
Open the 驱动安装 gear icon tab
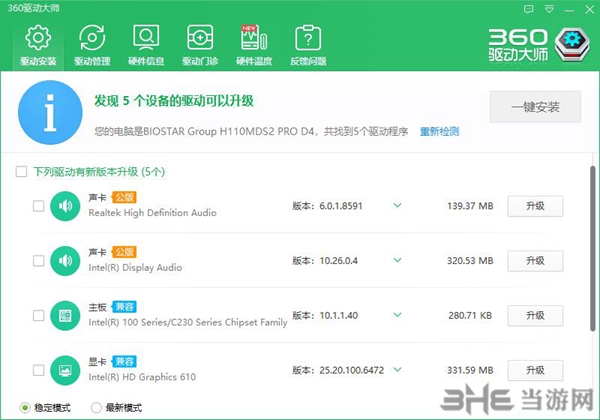[38, 46]
